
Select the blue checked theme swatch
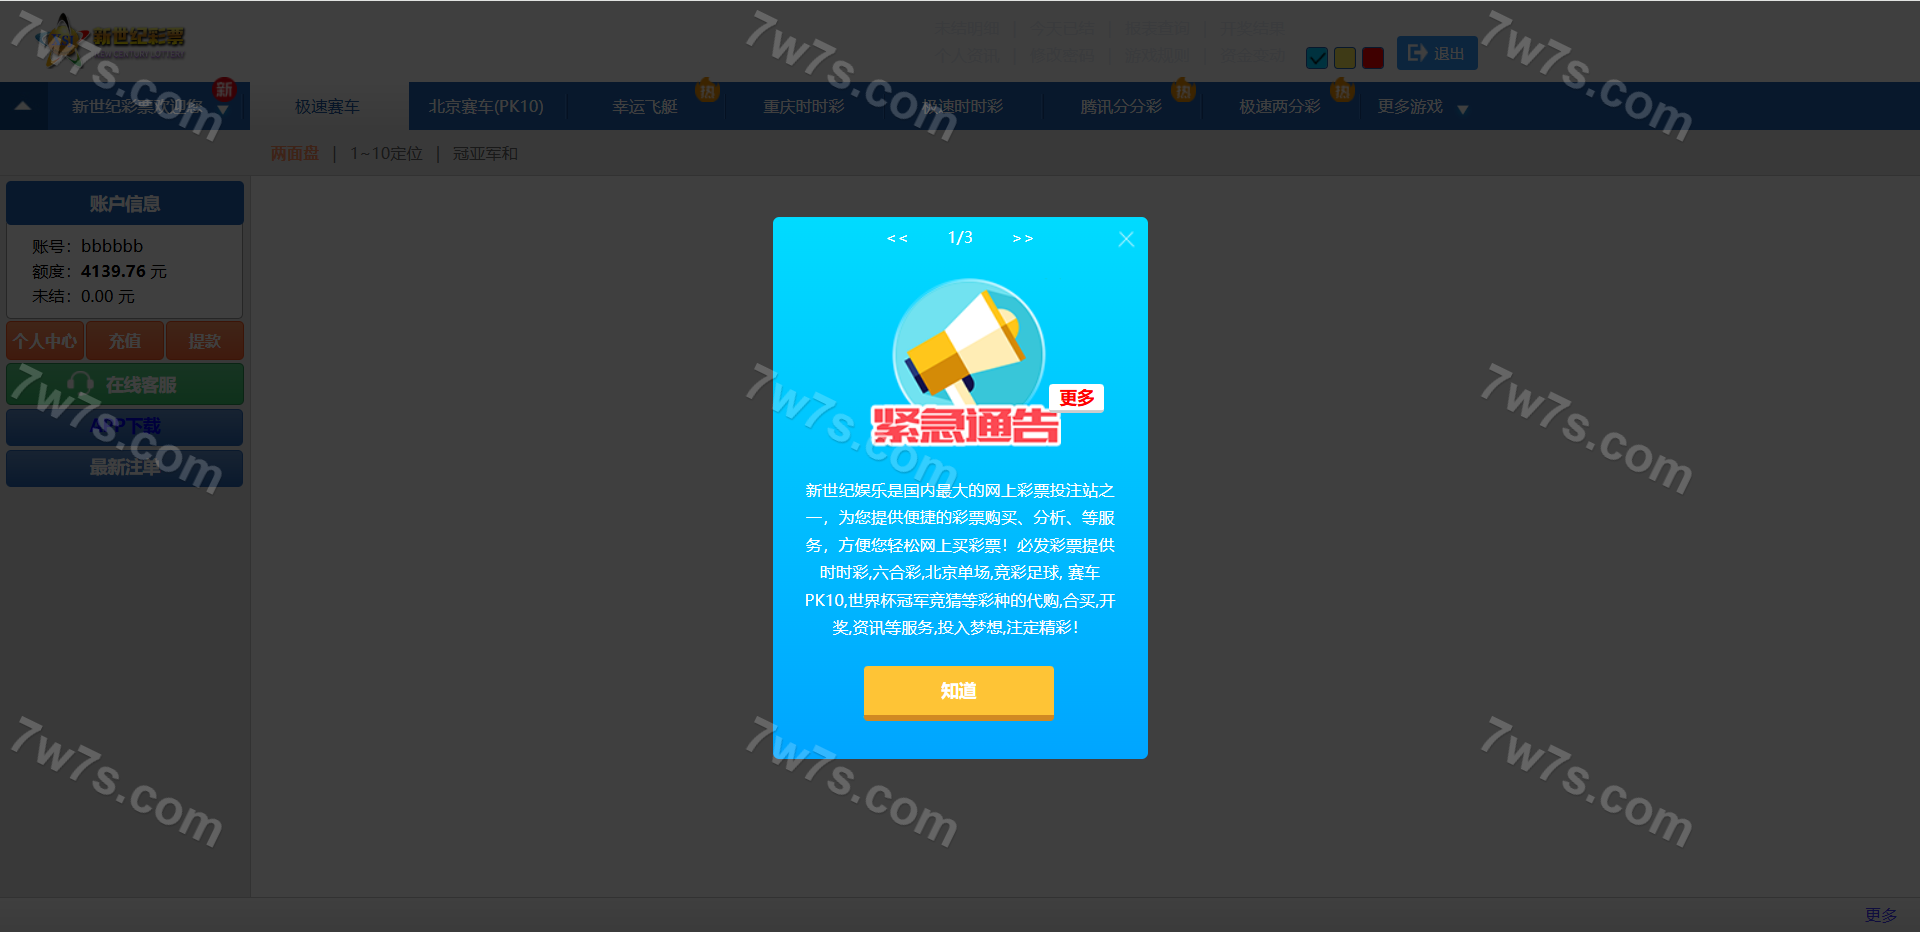[1317, 58]
